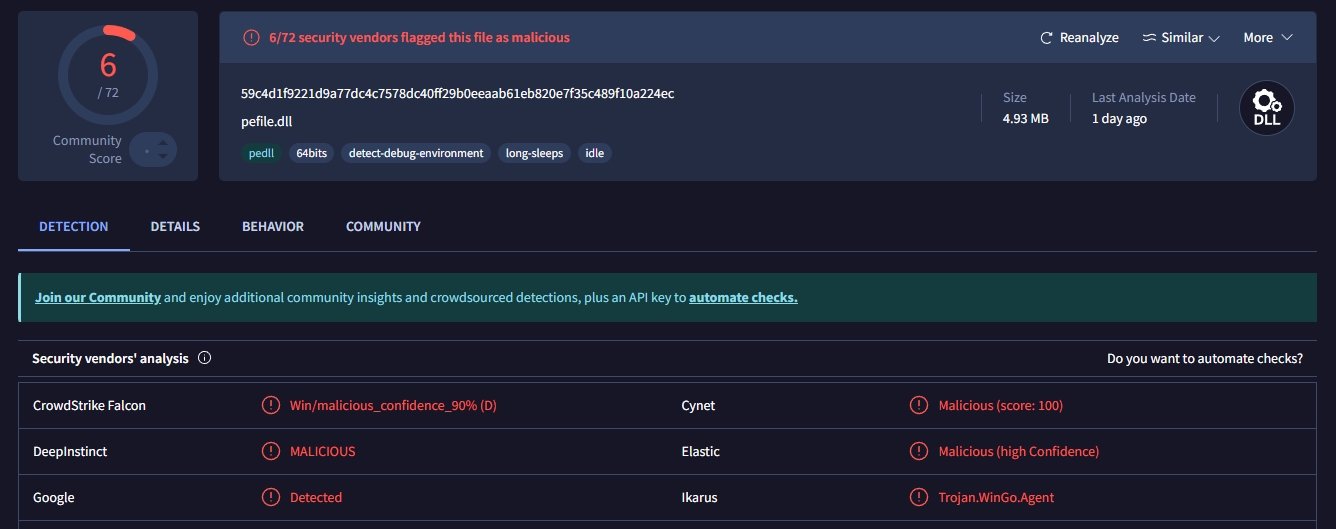The height and width of the screenshot is (529, 1336).
Task: Click the Reanalyze refresh icon
Action: tap(1047, 38)
